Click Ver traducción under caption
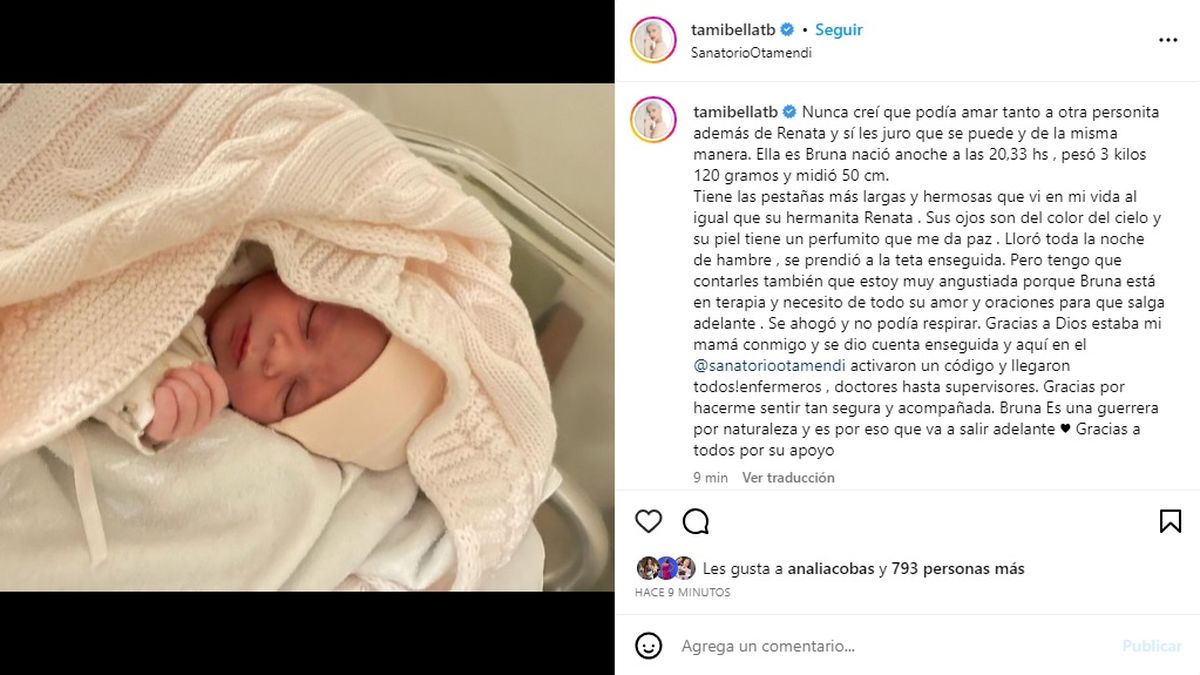1200x675 pixels. tap(788, 478)
